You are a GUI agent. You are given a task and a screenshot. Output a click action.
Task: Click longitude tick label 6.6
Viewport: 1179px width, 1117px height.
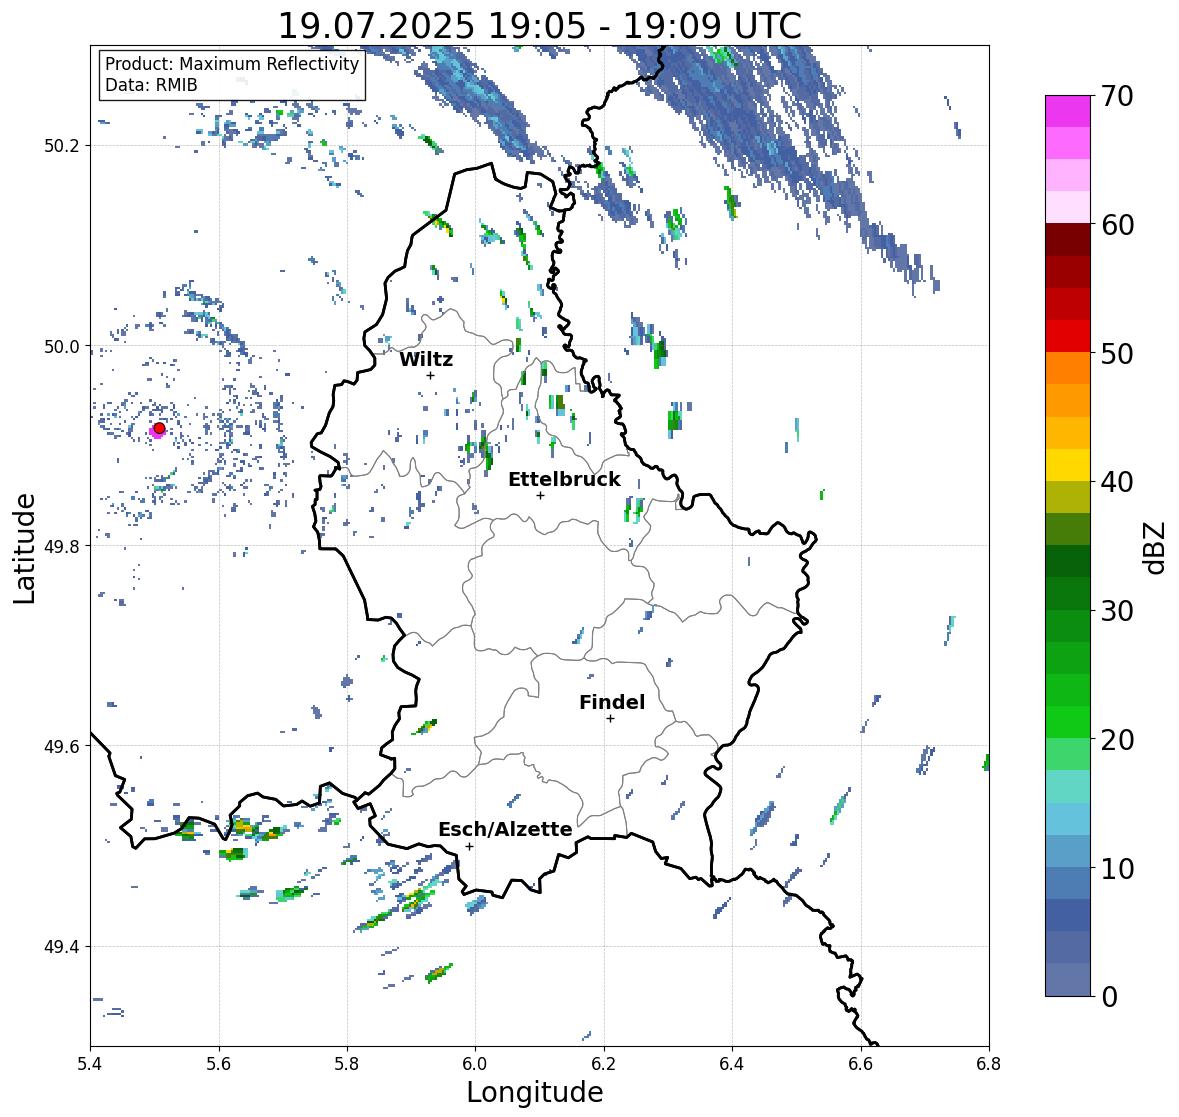pos(861,1063)
